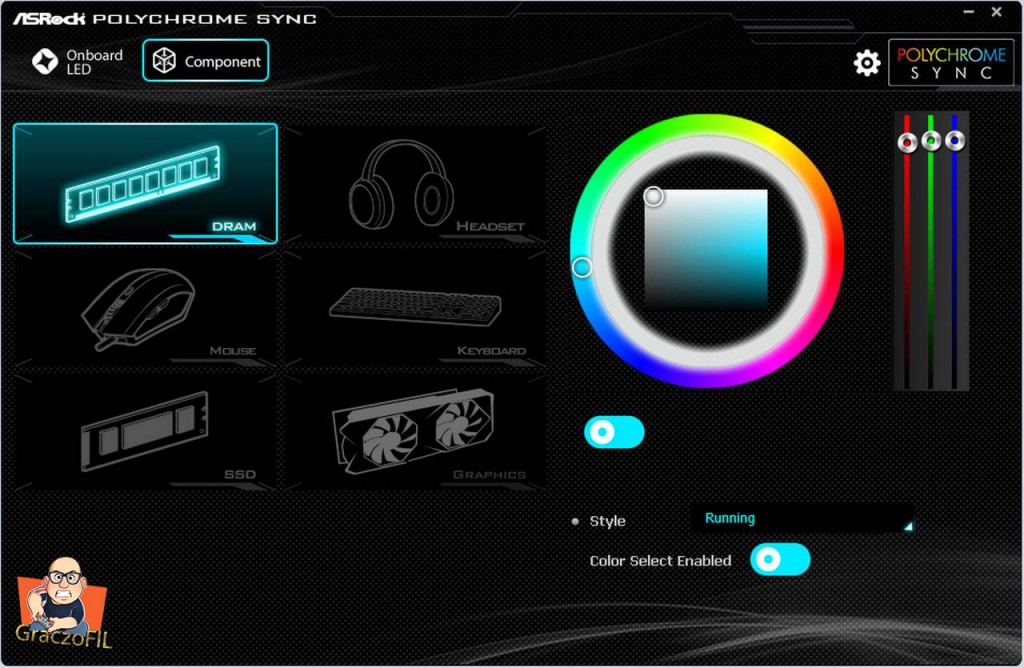This screenshot has height=668, width=1024.
Task: Select the DRAM component tile
Action: (x=145, y=183)
